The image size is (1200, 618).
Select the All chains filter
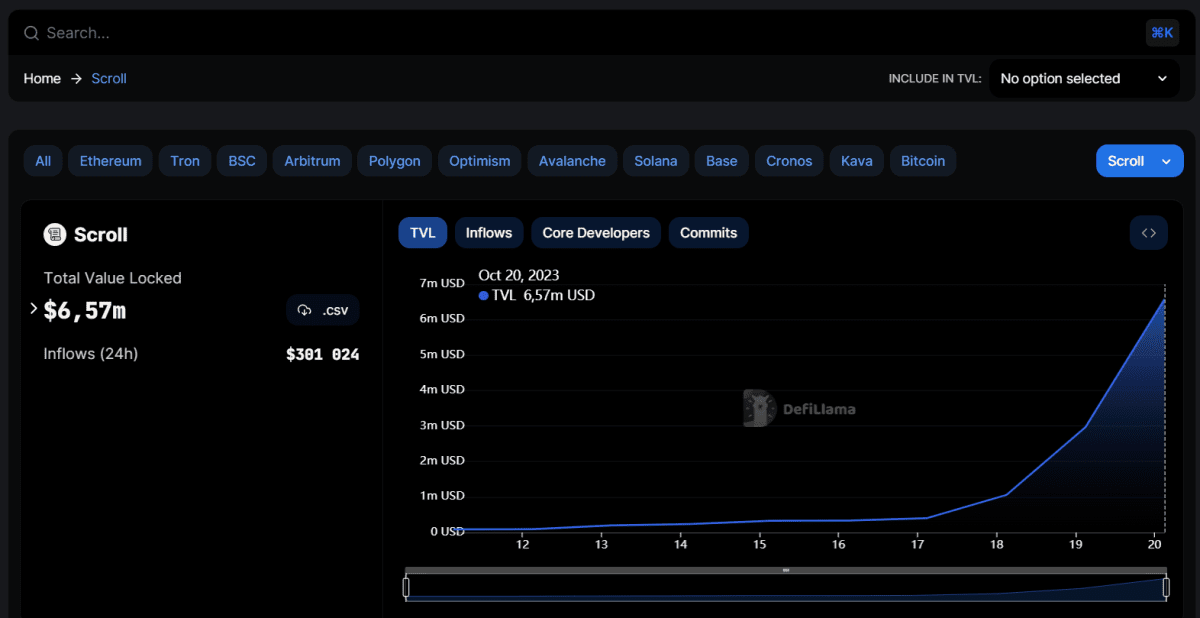pyautogui.click(x=43, y=161)
